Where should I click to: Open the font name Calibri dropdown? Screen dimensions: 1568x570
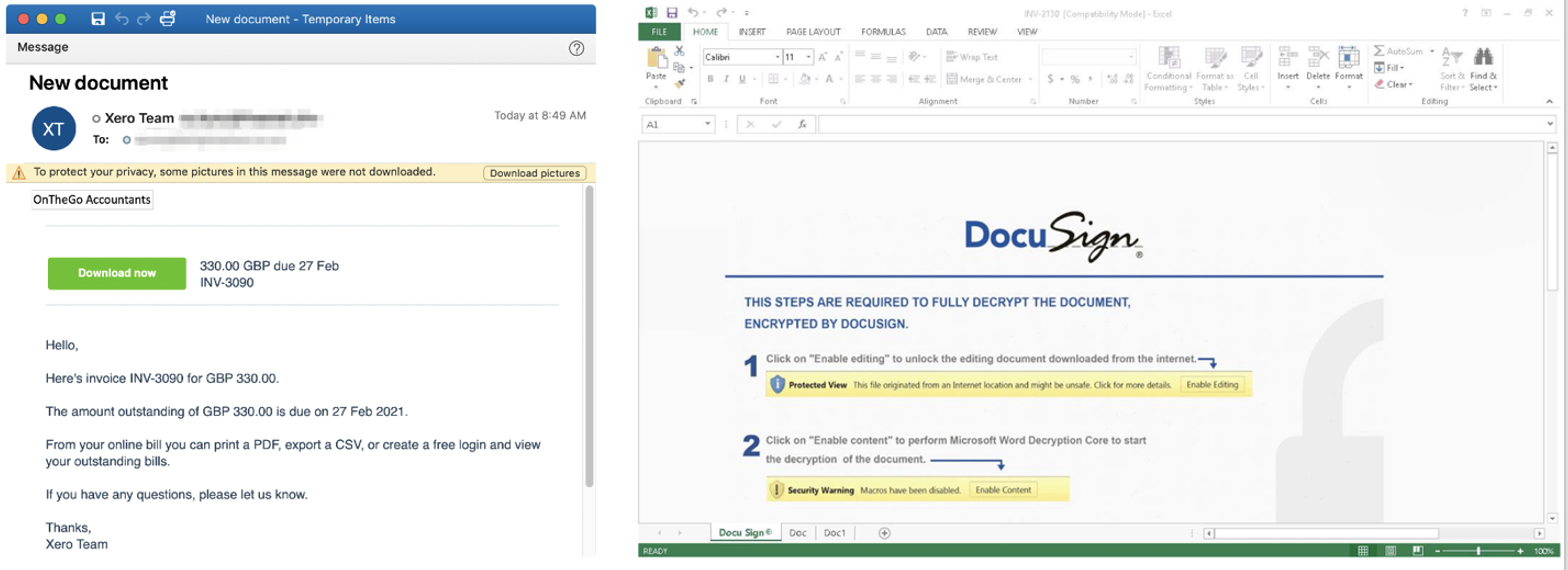pyautogui.click(x=775, y=57)
